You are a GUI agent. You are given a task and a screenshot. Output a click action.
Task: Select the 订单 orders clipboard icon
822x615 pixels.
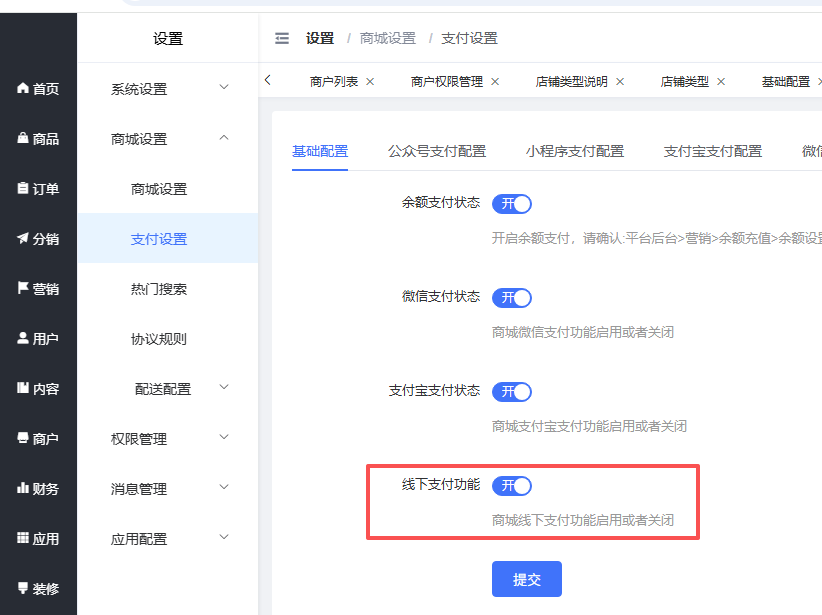(23, 189)
